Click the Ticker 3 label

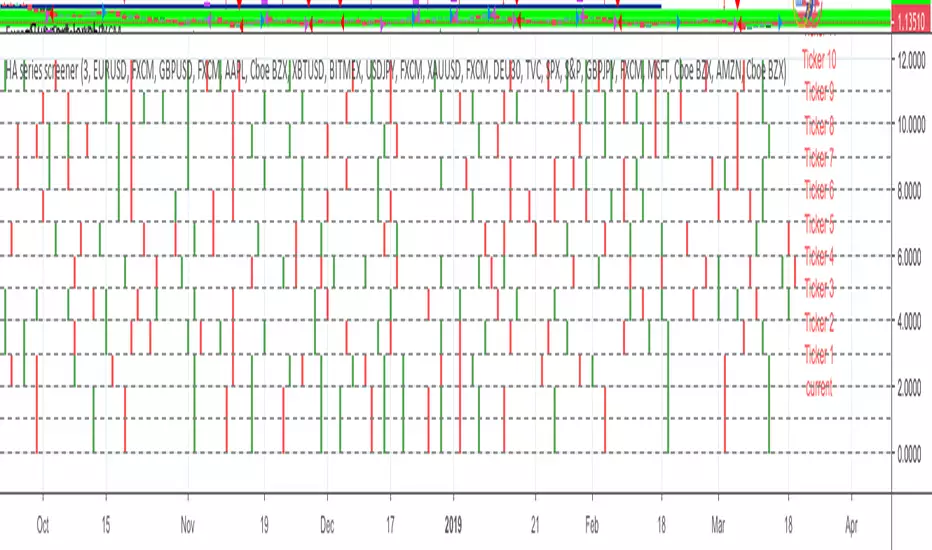click(x=819, y=290)
